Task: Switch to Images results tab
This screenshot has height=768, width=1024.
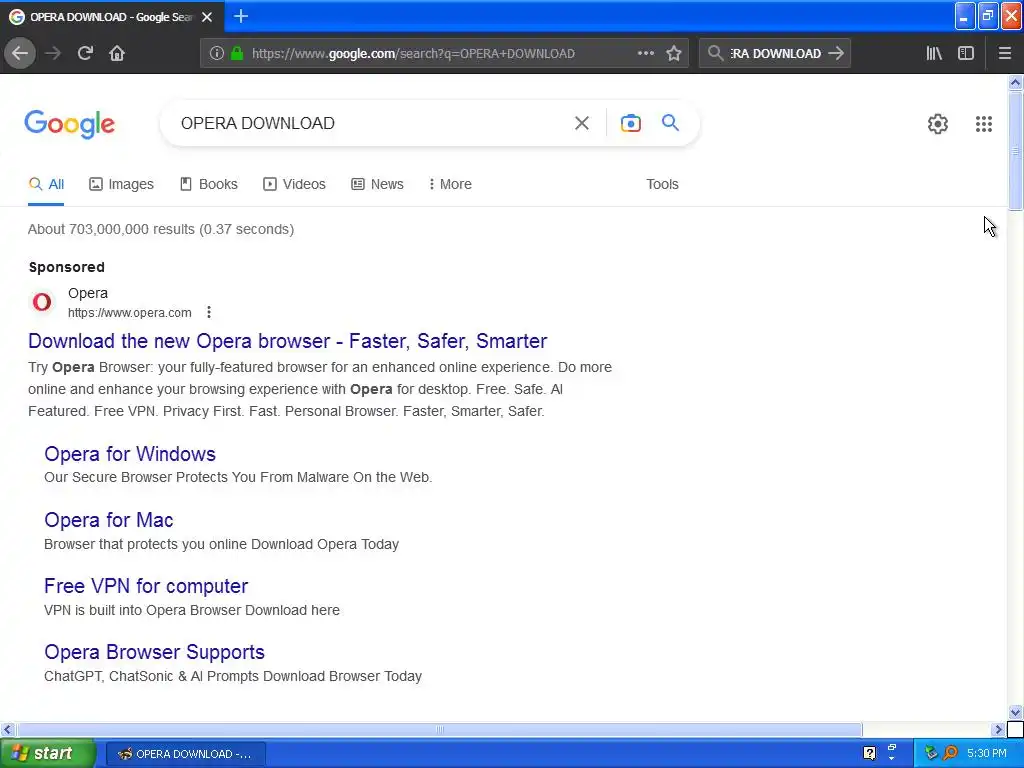Action: (x=121, y=184)
